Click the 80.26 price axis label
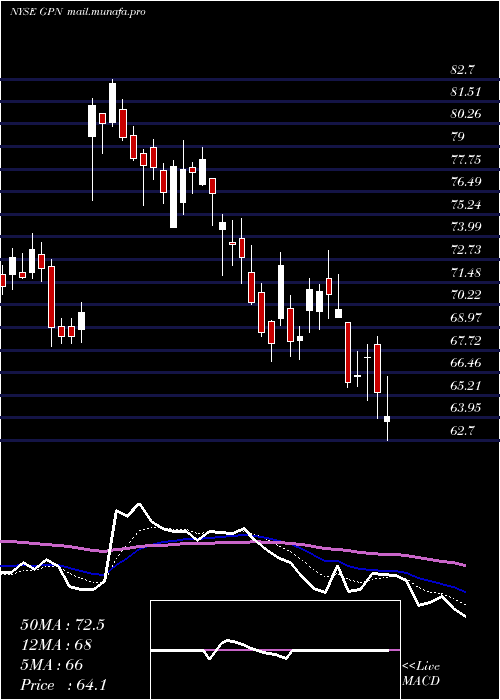The height and width of the screenshot is (700, 500). click(466, 114)
